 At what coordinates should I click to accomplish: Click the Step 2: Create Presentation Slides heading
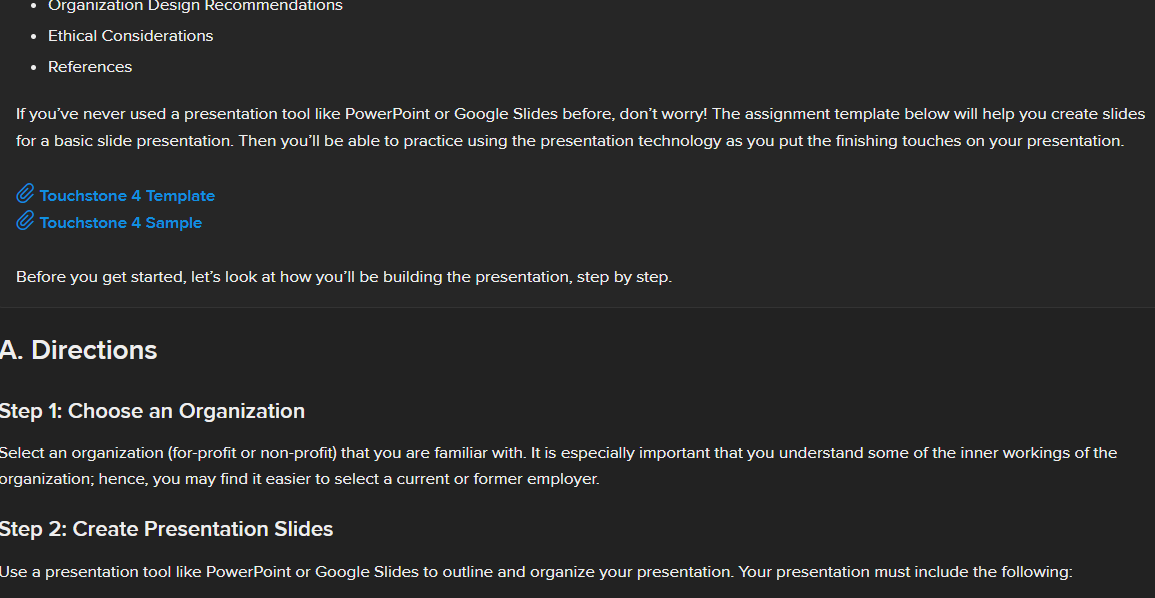166,529
